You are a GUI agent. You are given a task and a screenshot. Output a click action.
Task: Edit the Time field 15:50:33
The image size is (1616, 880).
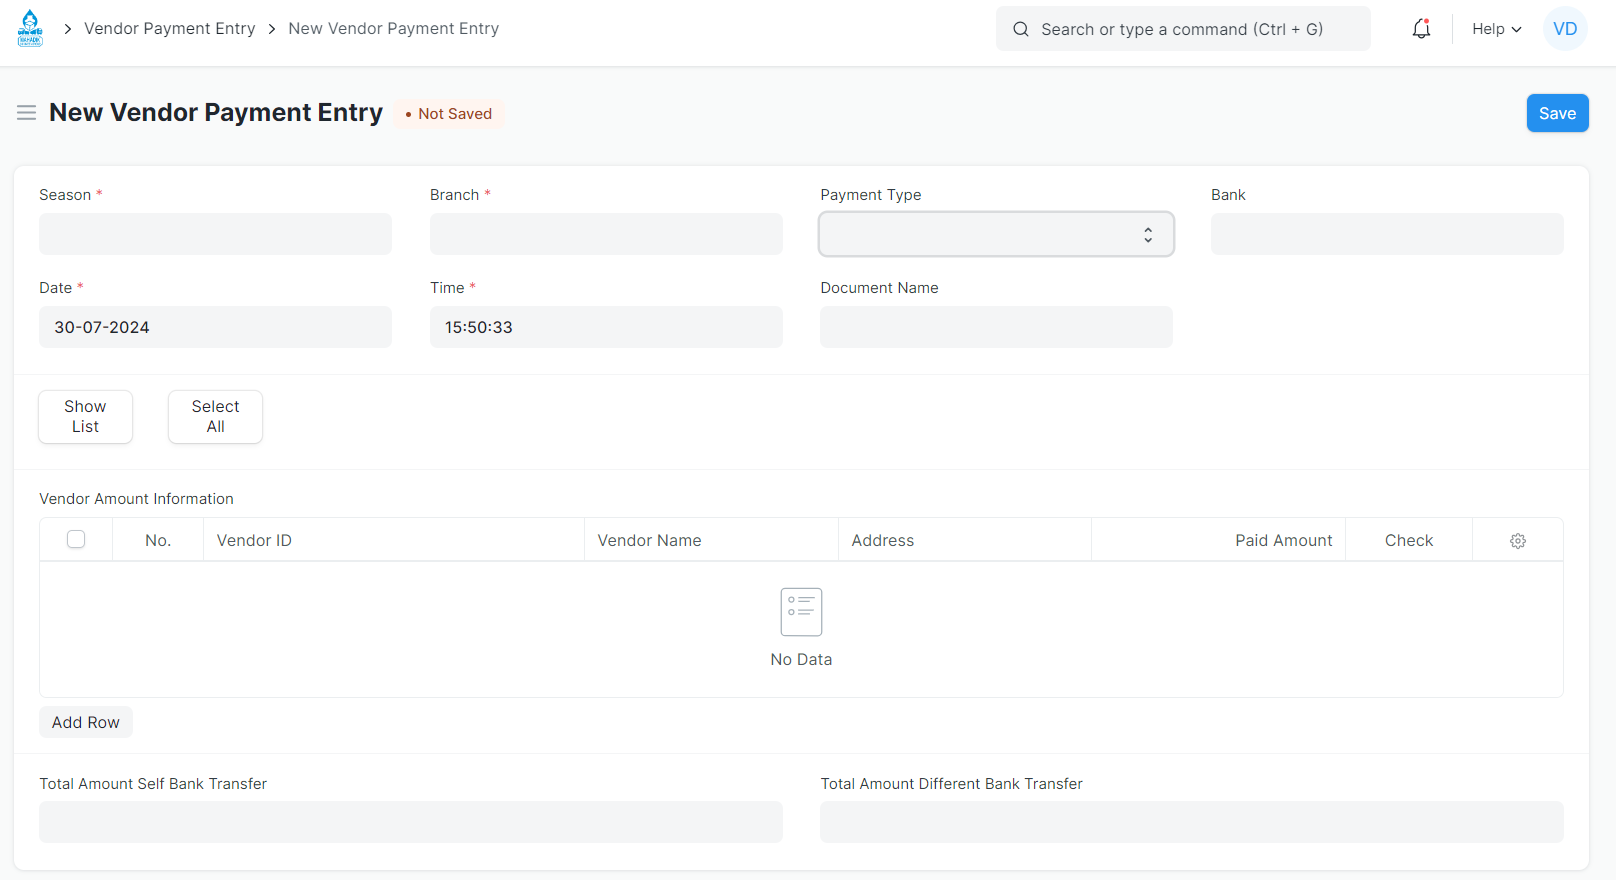coord(606,327)
